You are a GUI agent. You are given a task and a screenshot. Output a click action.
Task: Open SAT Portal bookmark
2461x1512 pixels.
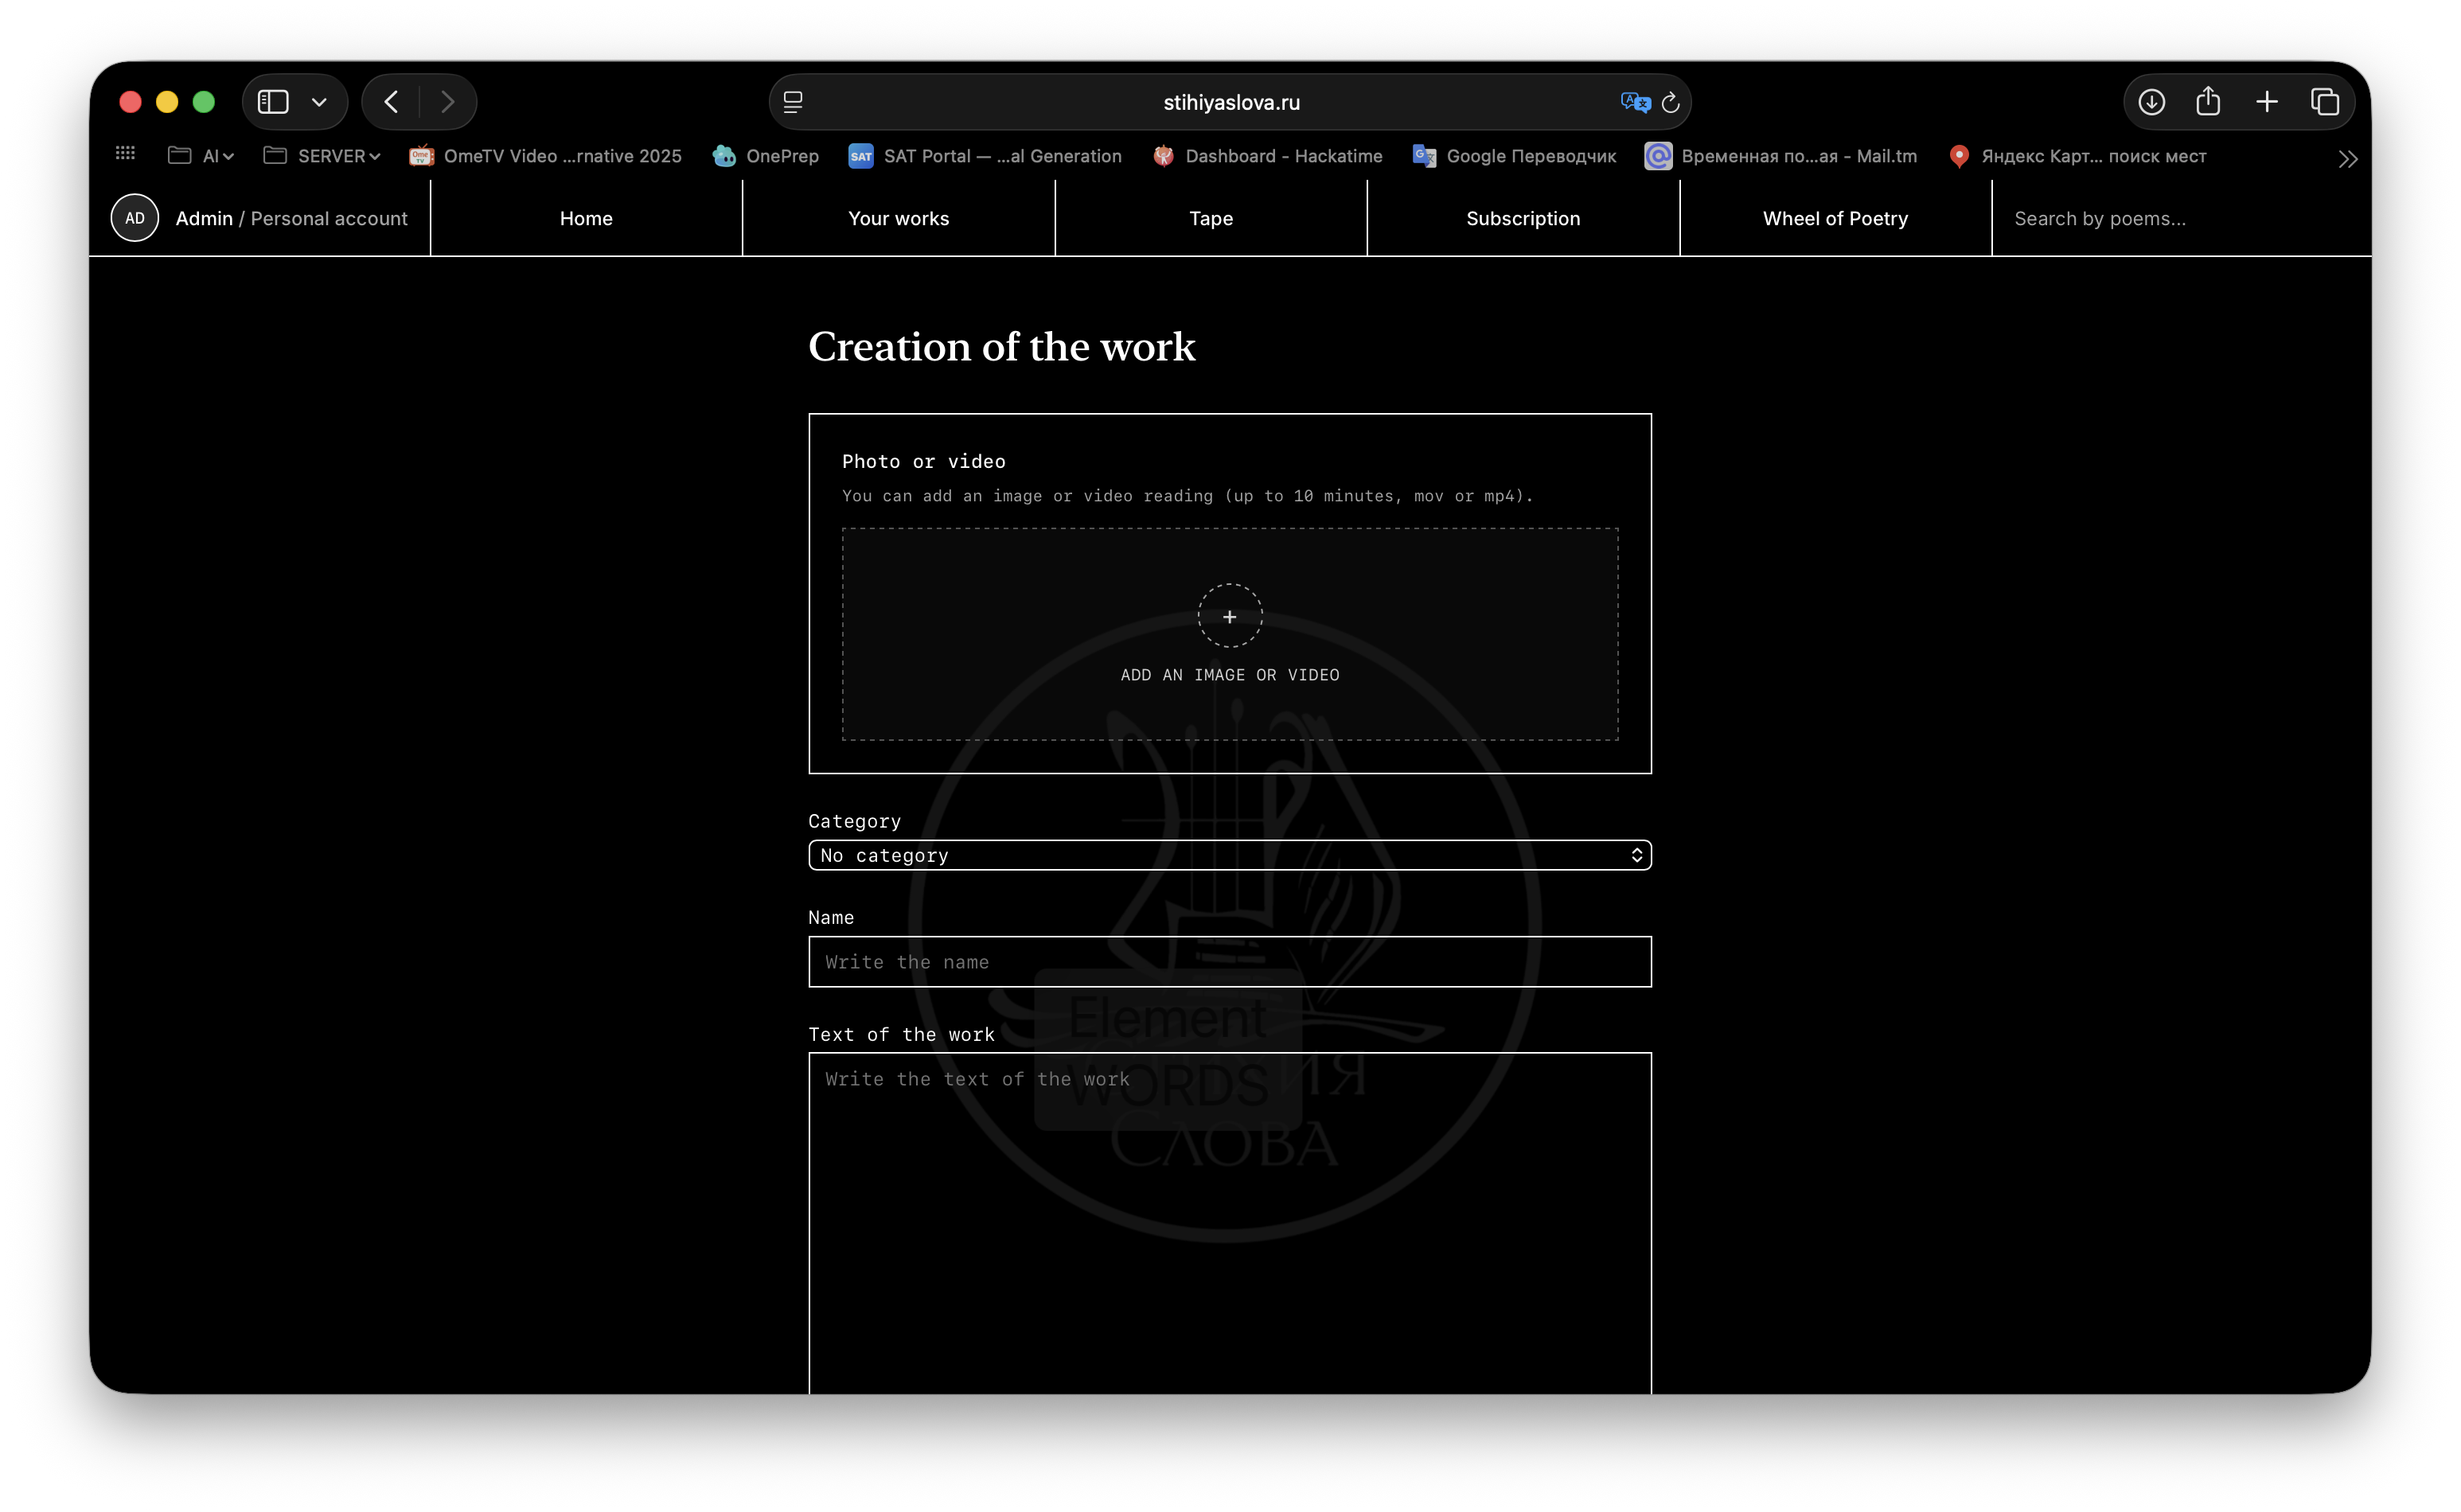pos(985,156)
